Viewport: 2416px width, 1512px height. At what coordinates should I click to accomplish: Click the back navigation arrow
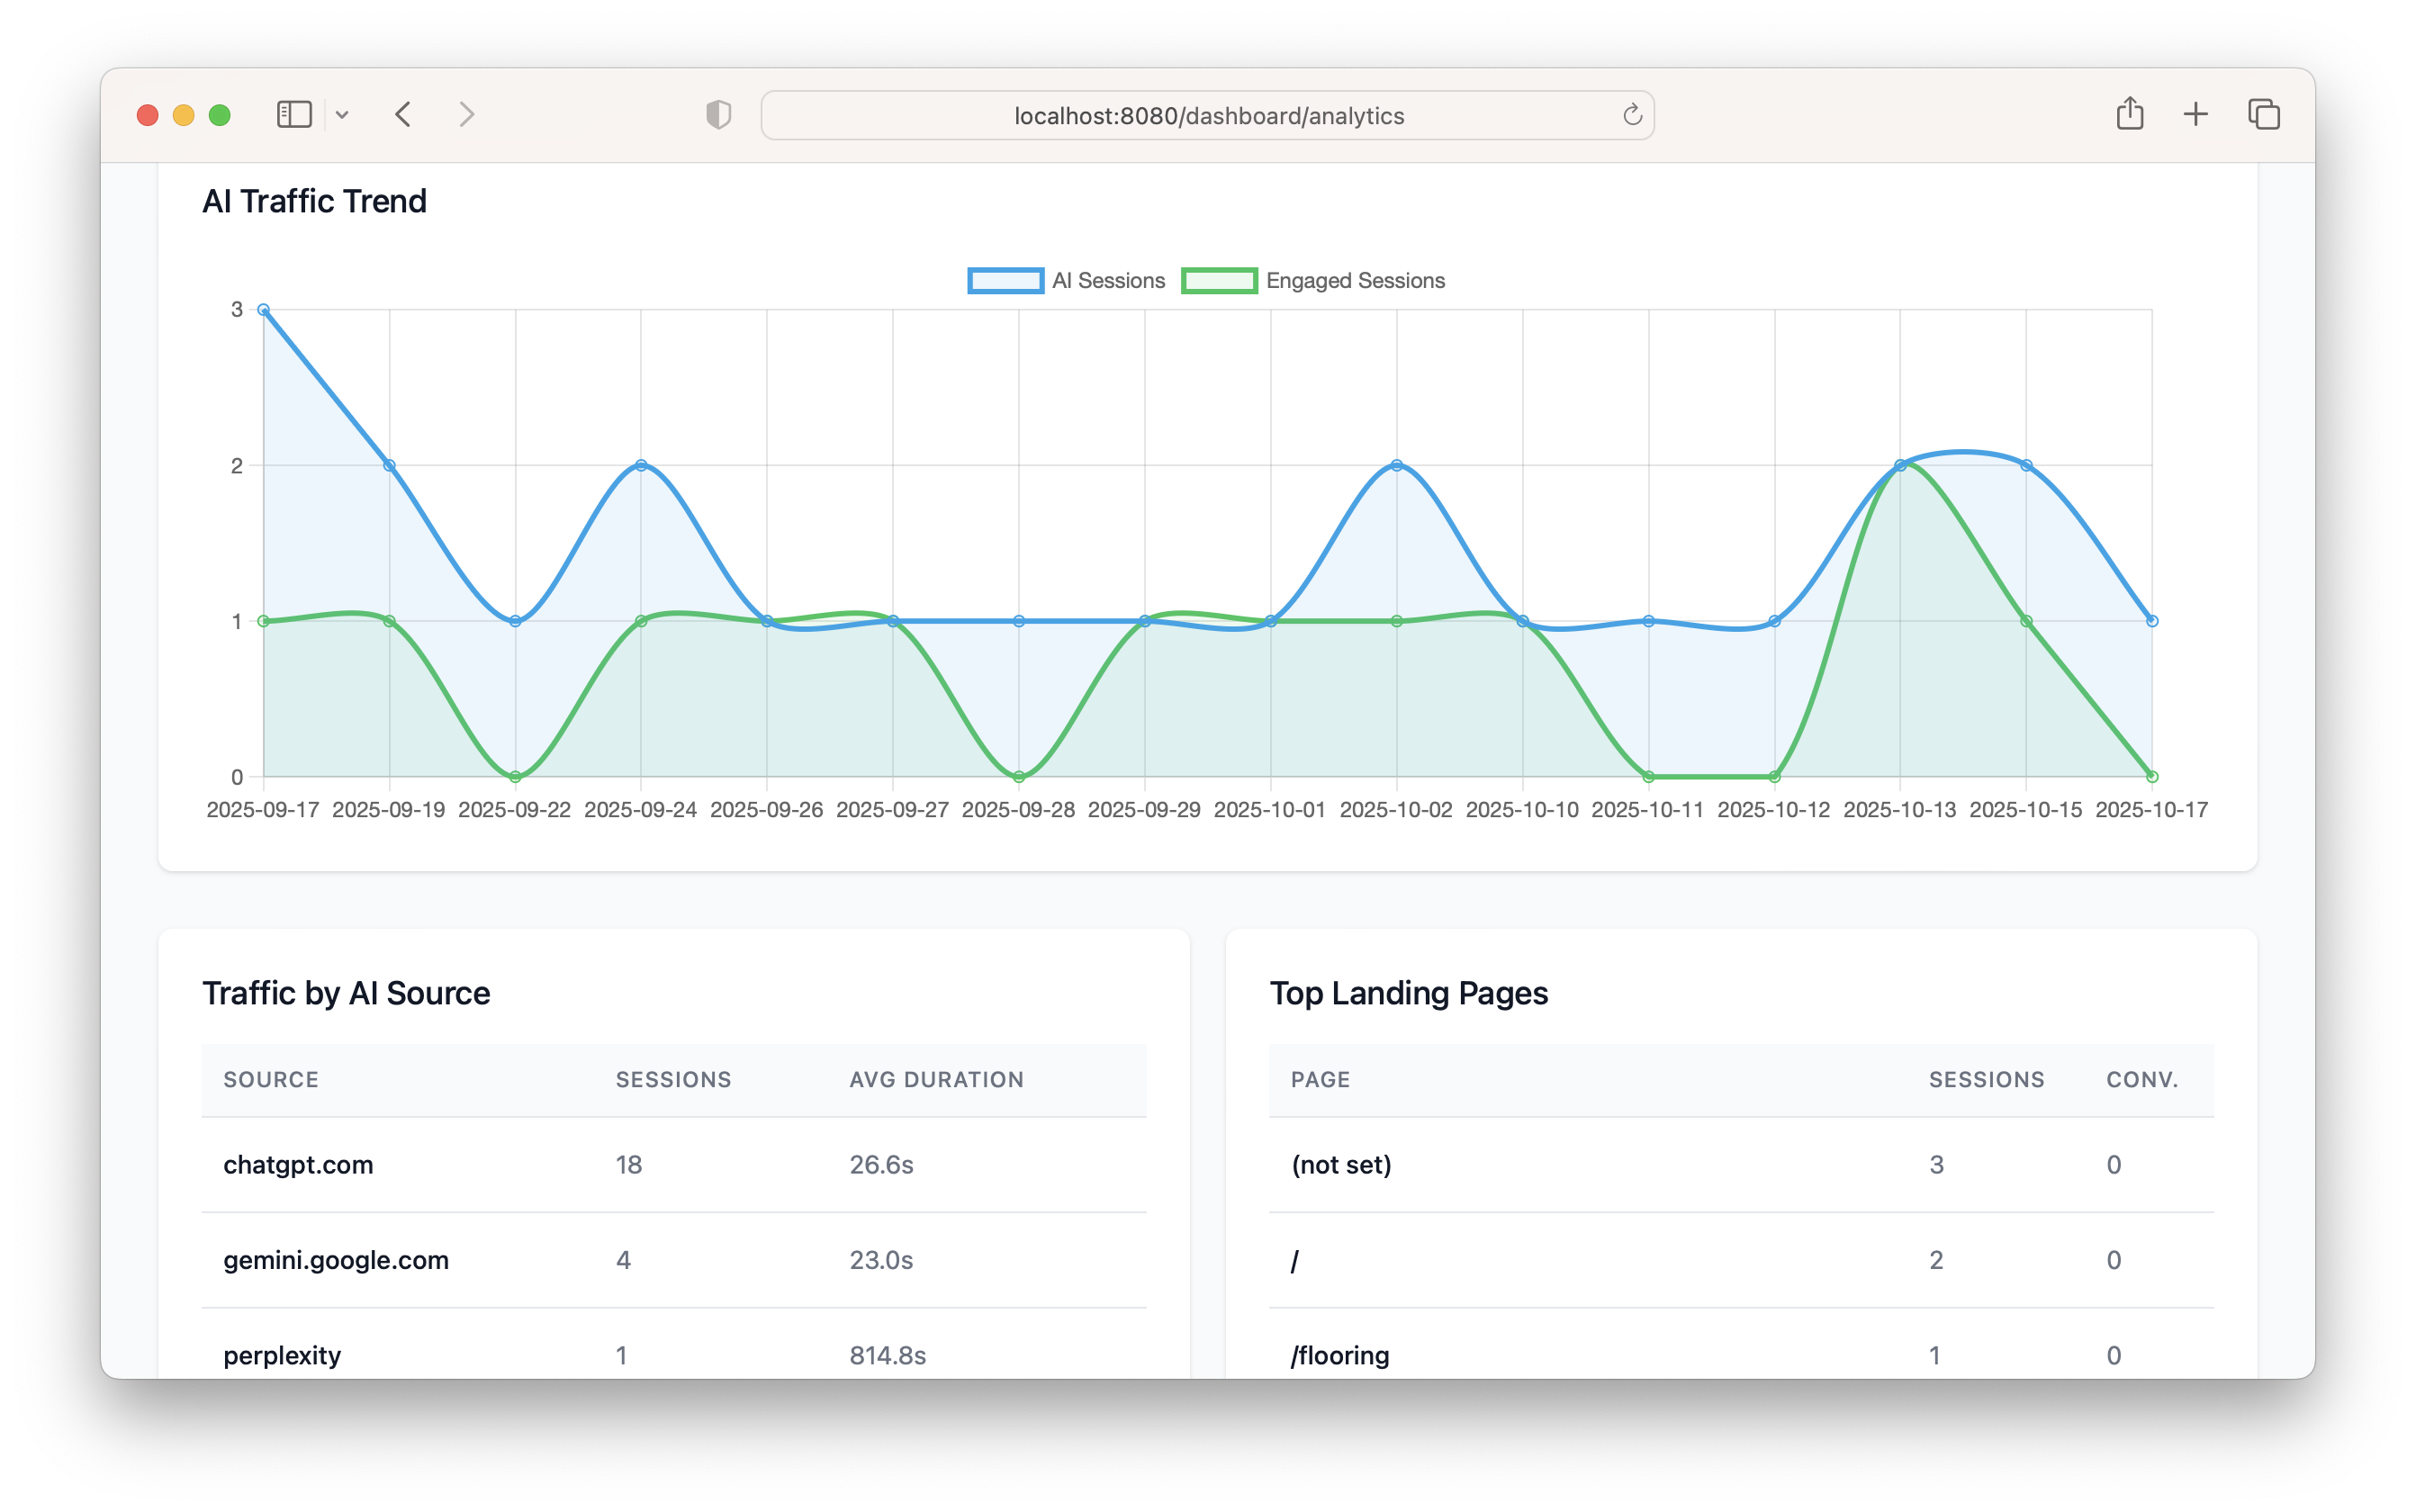(405, 114)
